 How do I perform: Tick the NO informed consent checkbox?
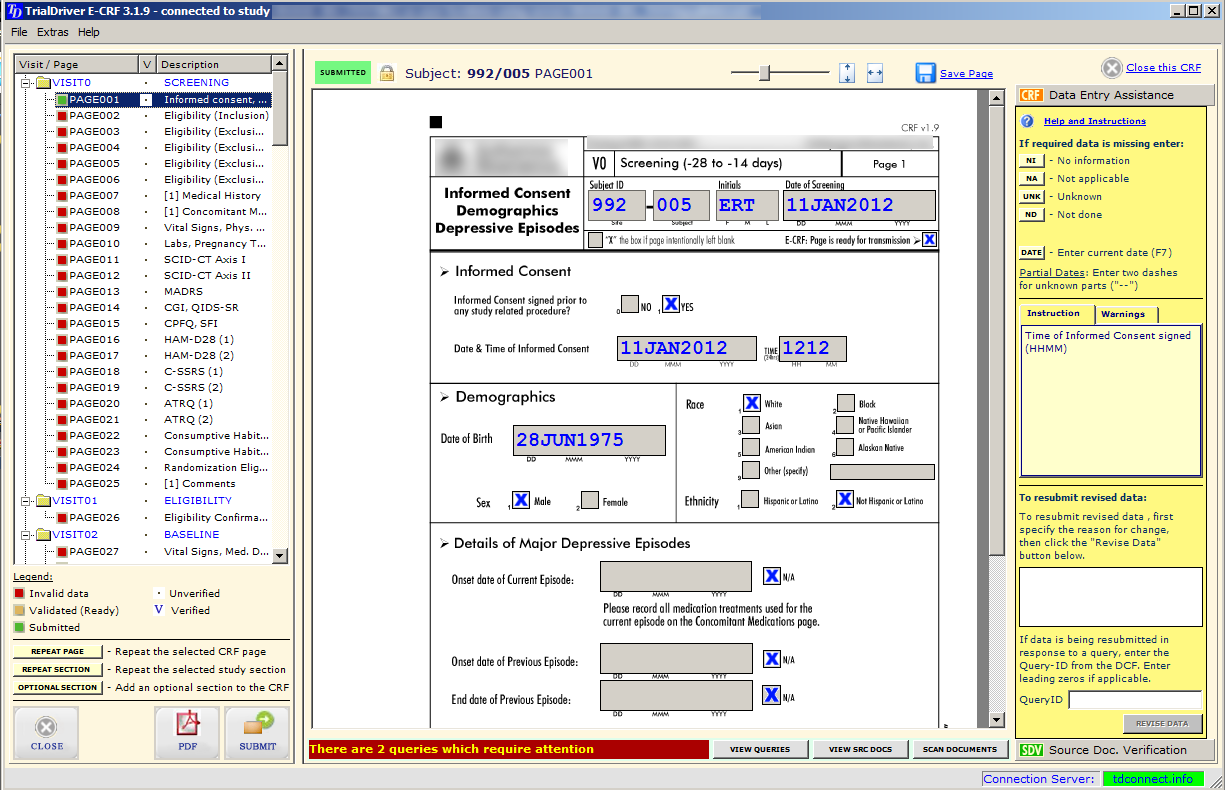click(x=629, y=303)
